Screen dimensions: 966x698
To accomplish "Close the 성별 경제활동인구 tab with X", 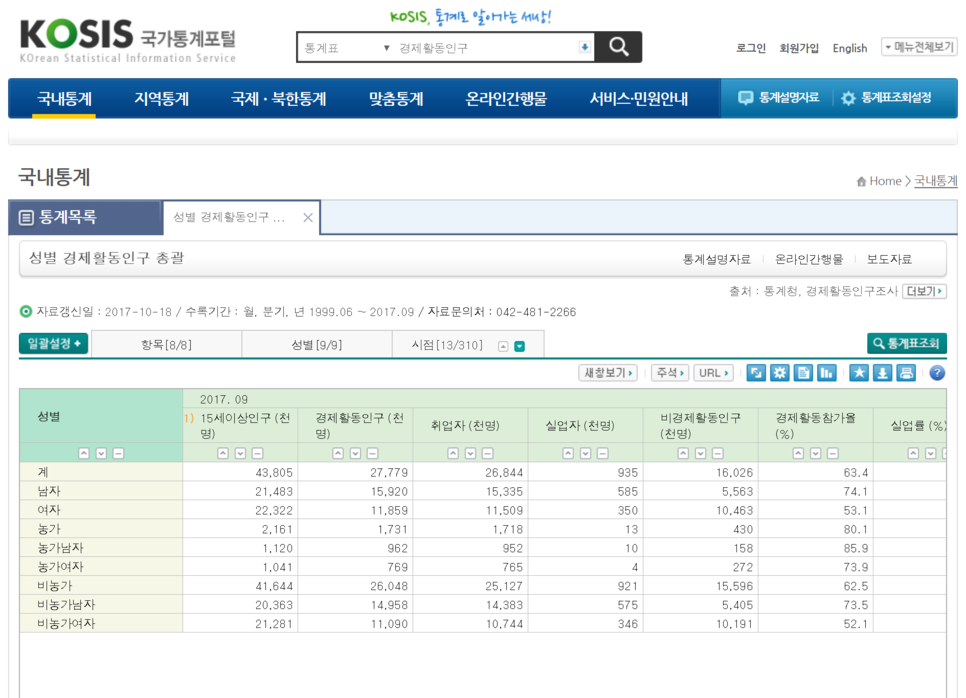I will click(x=308, y=217).
